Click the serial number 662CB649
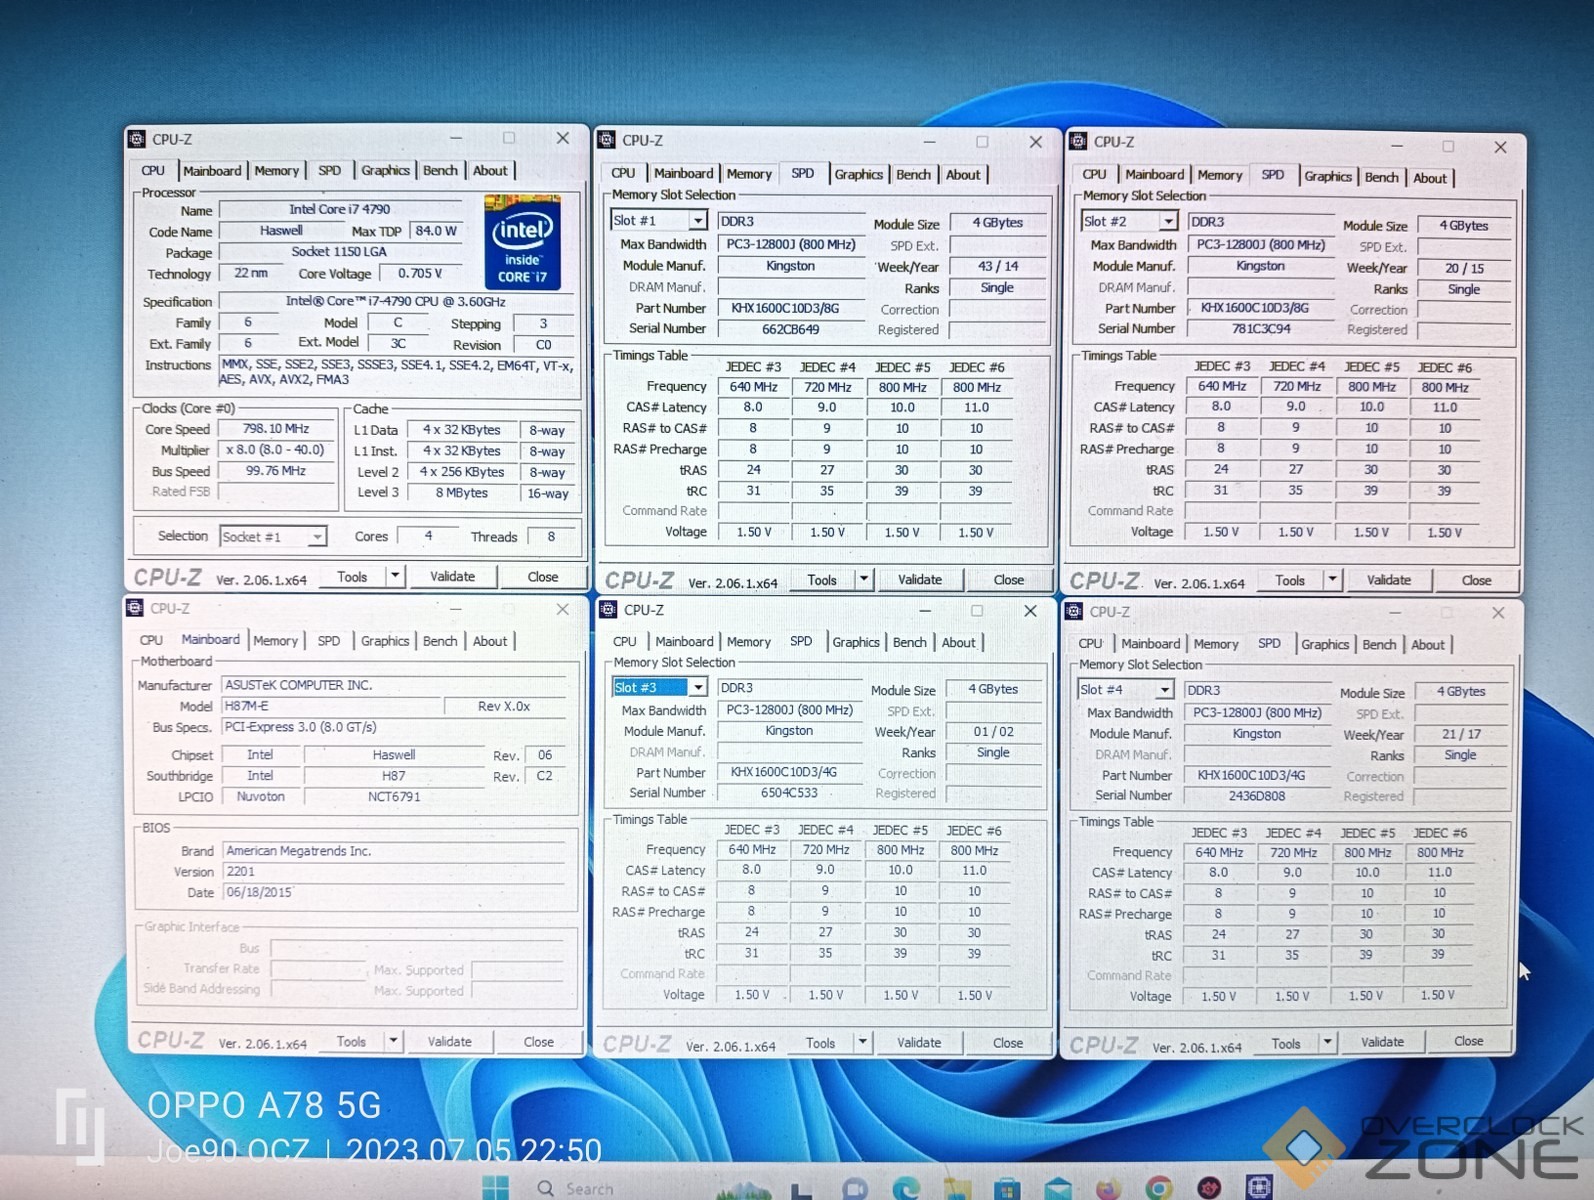Viewport: 1594px width, 1200px height. 790,329
